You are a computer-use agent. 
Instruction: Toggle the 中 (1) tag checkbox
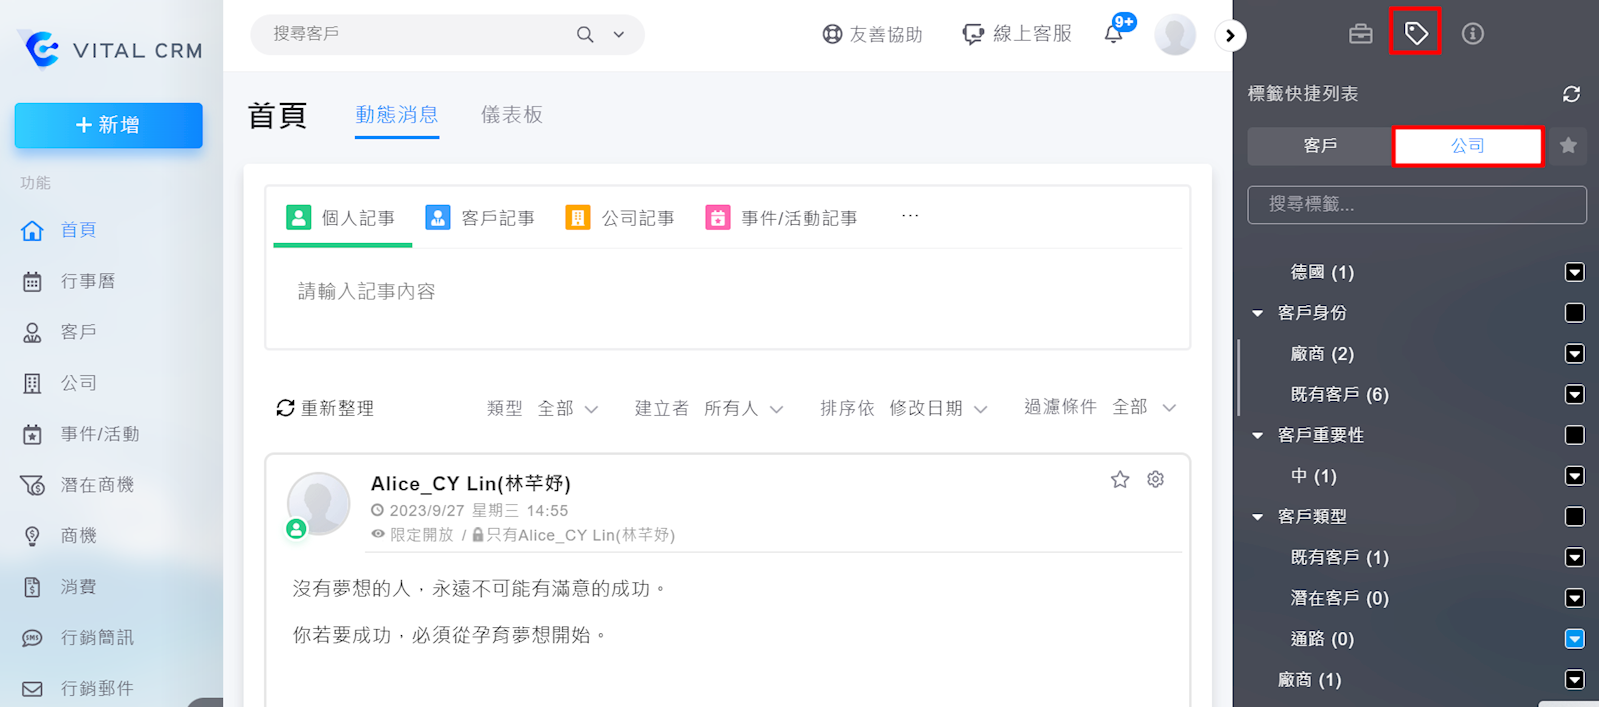click(x=1575, y=476)
